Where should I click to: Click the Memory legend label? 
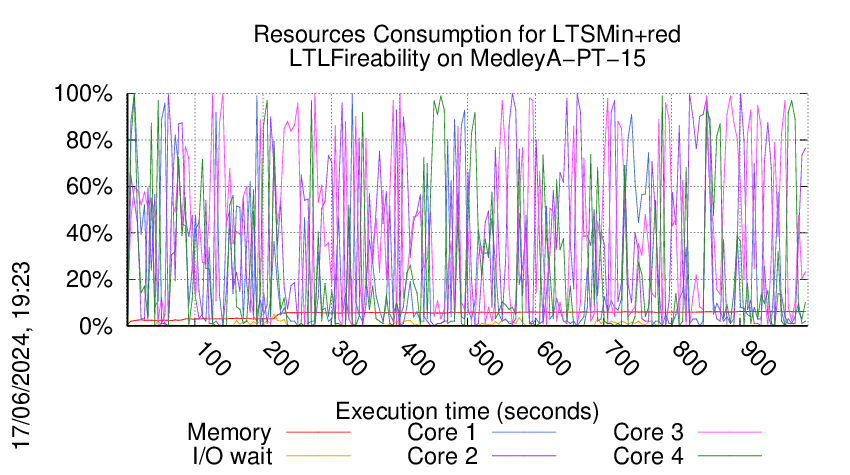(229, 433)
